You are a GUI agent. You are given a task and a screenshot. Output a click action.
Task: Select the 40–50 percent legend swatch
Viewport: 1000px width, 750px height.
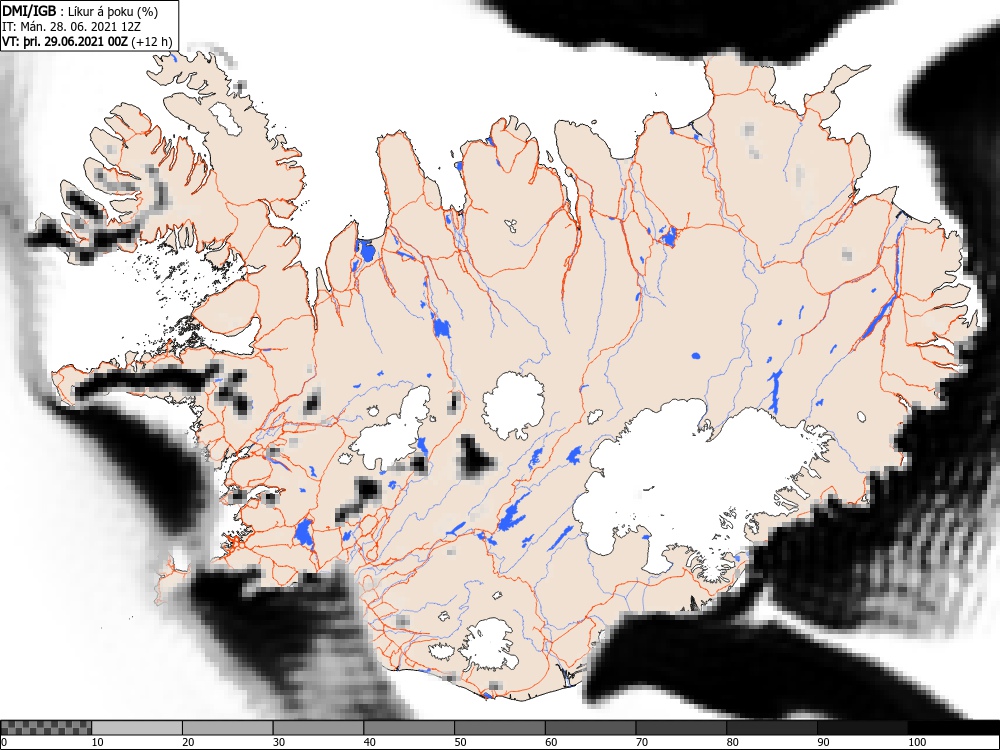[x=409, y=728]
